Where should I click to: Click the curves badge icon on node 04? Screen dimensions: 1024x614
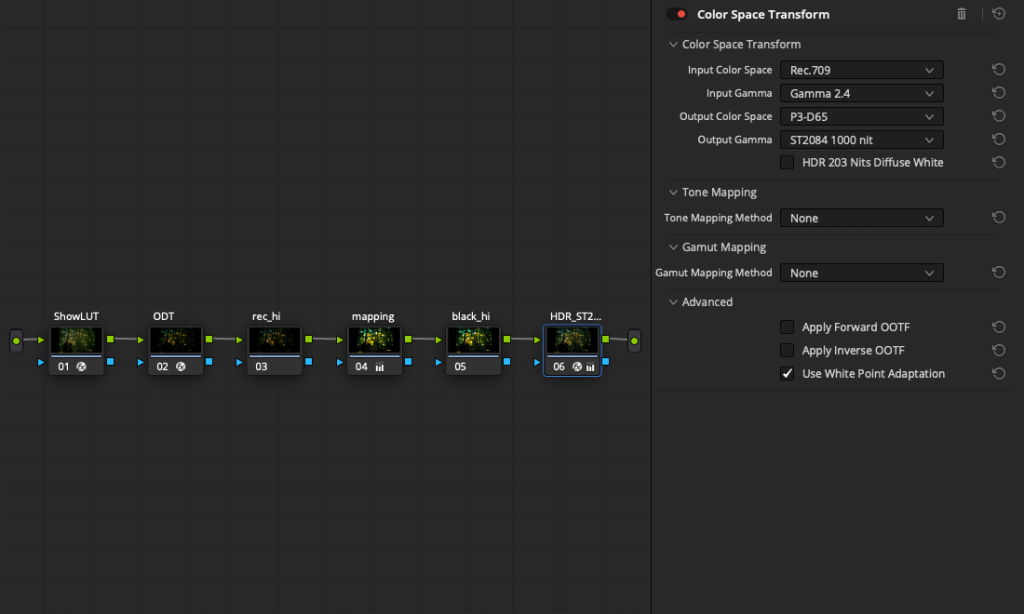pyautogui.click(x=379, y=367)
